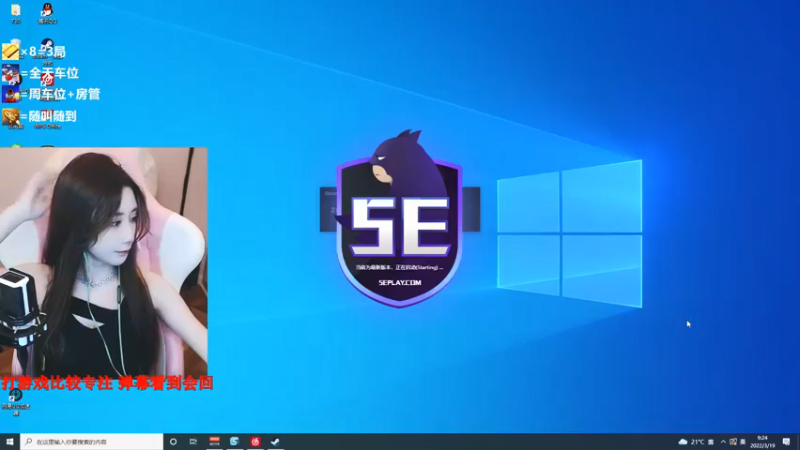This screenshot has width=800, height=450.
Task: Open Cortana circle icon on taskbar
Action: point(173,442)
